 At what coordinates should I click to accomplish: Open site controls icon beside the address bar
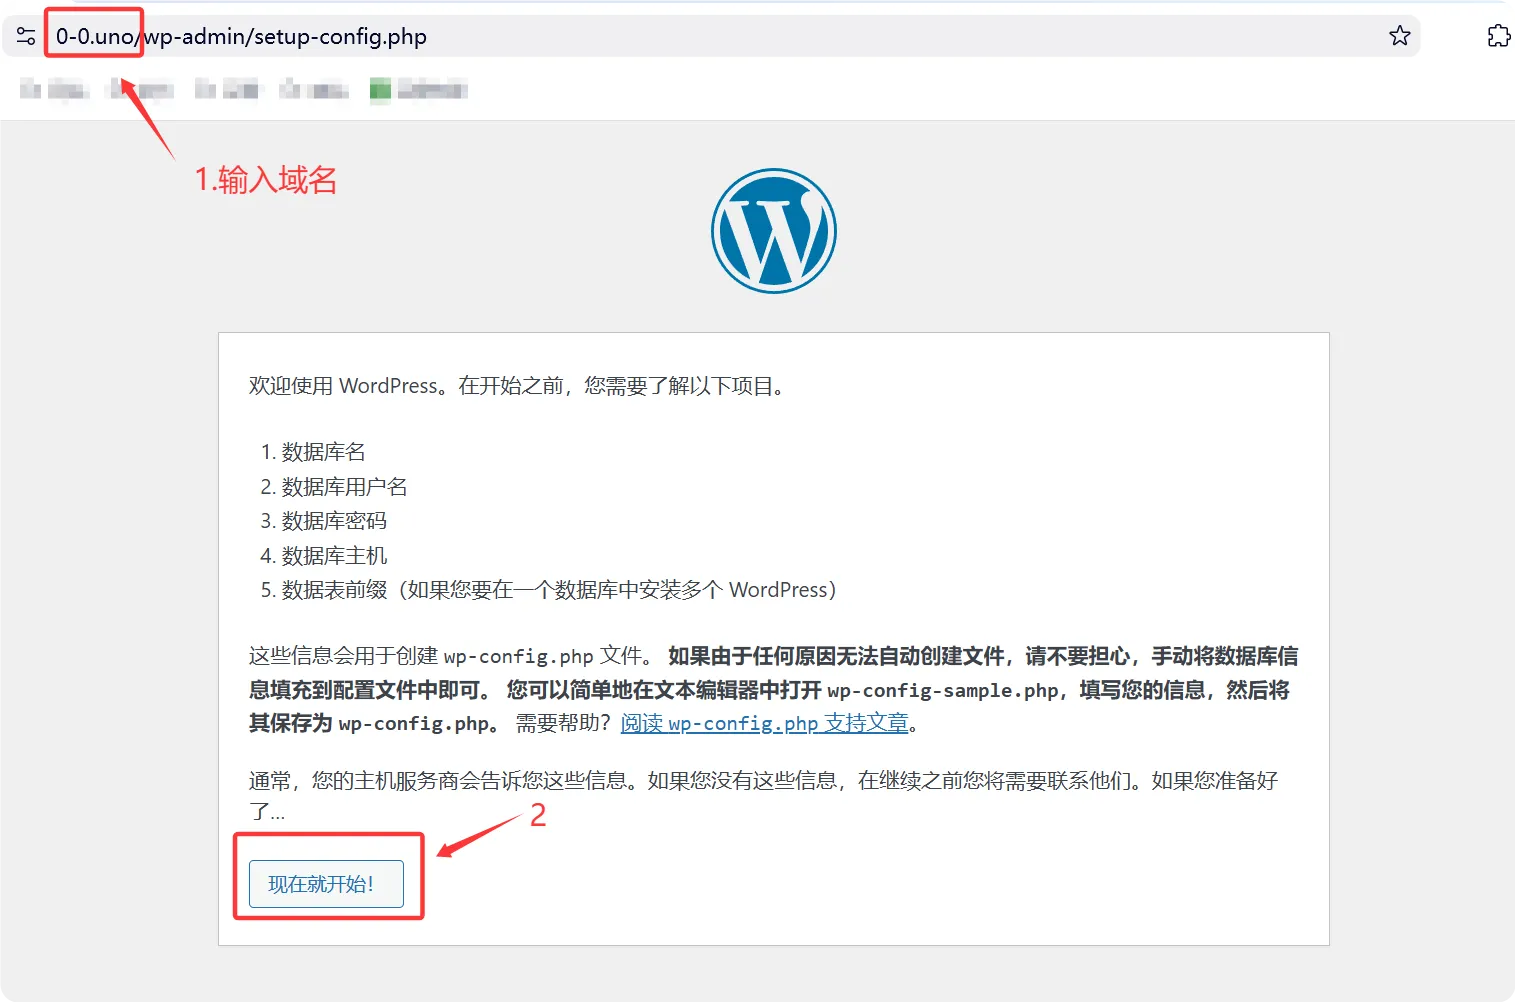pyautogui.click(x=25, y=35)
